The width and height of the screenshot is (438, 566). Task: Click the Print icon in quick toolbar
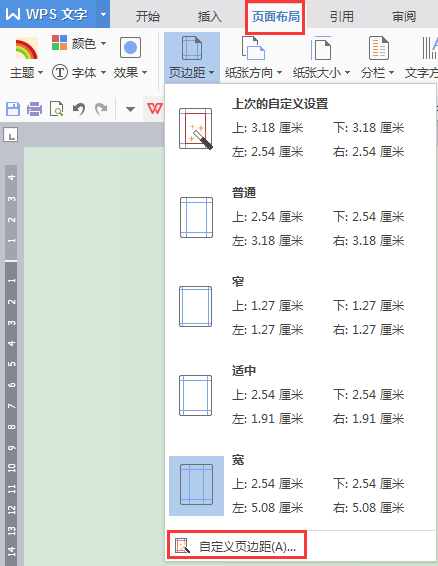[x=35, y=109]
